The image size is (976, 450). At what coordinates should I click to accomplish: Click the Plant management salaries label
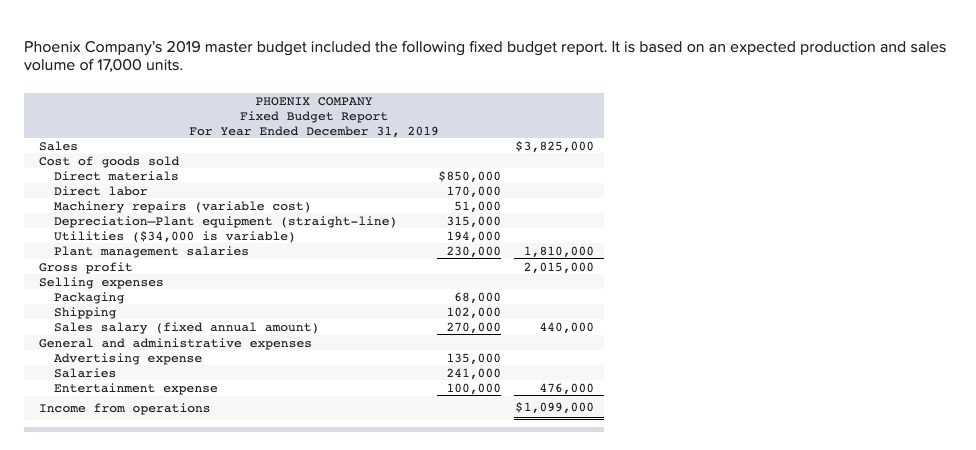(x=151, y=251)
